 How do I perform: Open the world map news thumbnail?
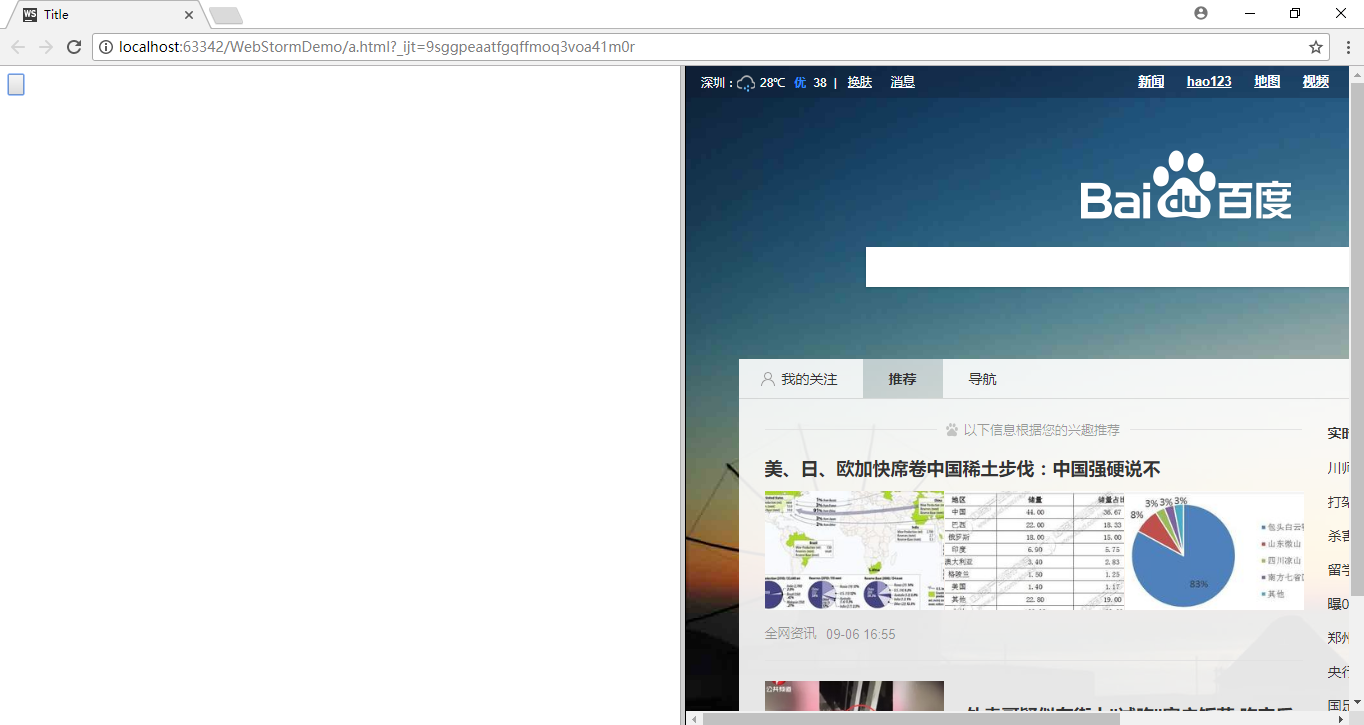point(854,551)
